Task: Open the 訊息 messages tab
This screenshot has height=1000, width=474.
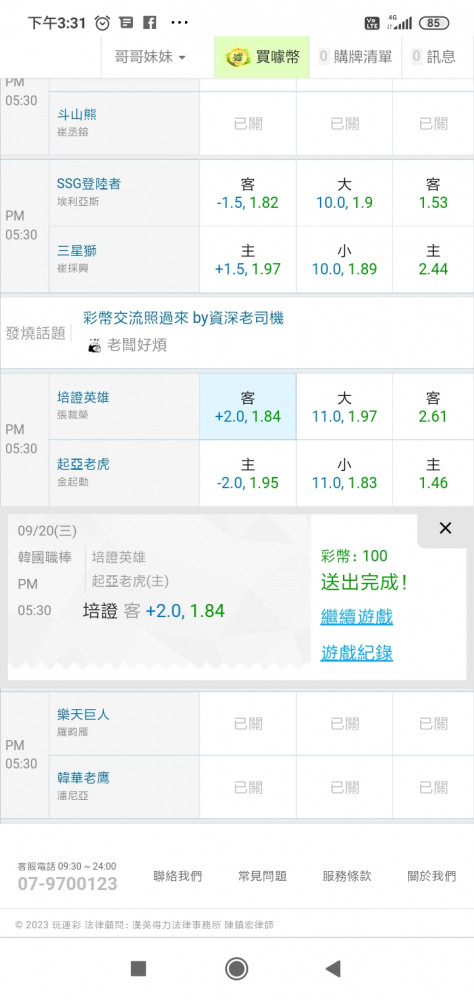Action: [434, 57]
